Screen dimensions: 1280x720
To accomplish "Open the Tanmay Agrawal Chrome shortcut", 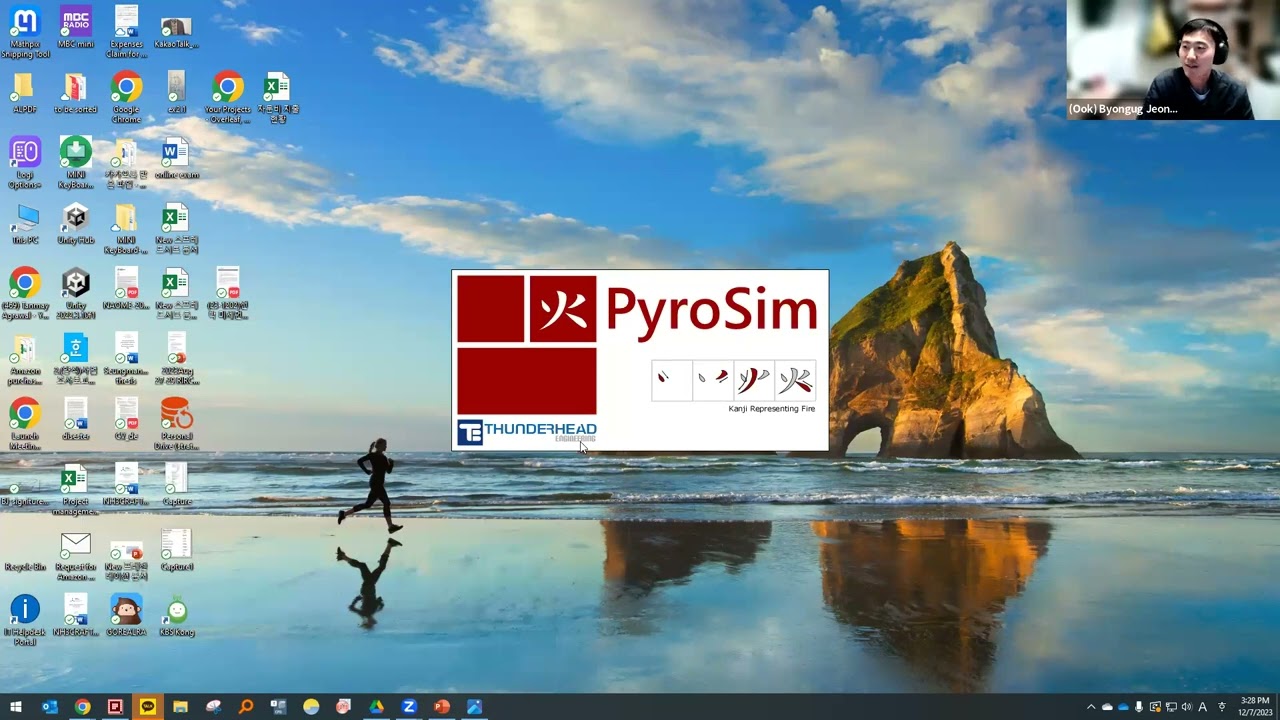I will [25, 293].
